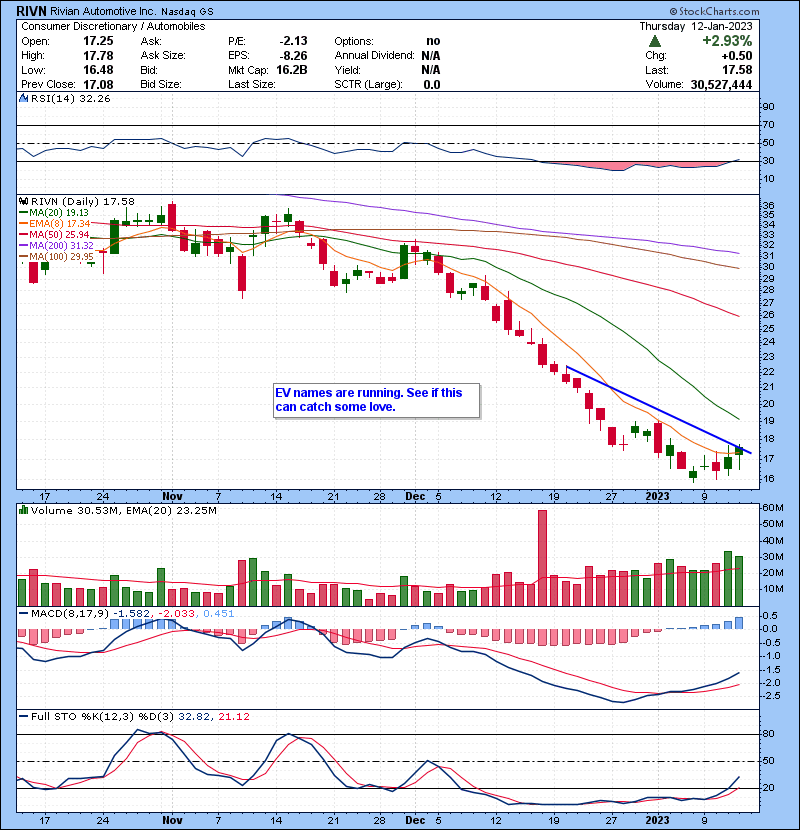The height and width of the screenshot is (830, 800).
Task: Click the MACD histogram value 0.451
Action: click(219, 614)
